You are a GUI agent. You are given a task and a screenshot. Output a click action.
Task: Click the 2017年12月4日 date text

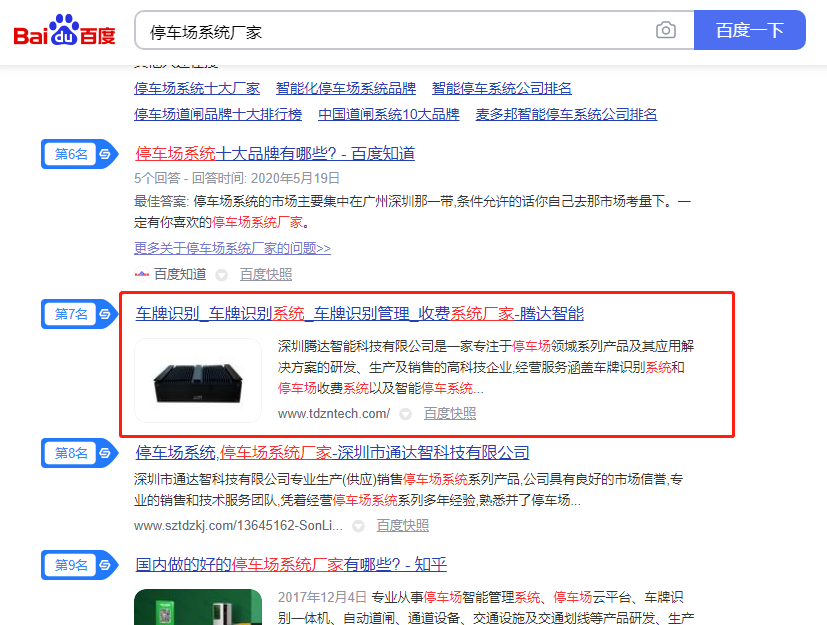click(x=322, y=597)
